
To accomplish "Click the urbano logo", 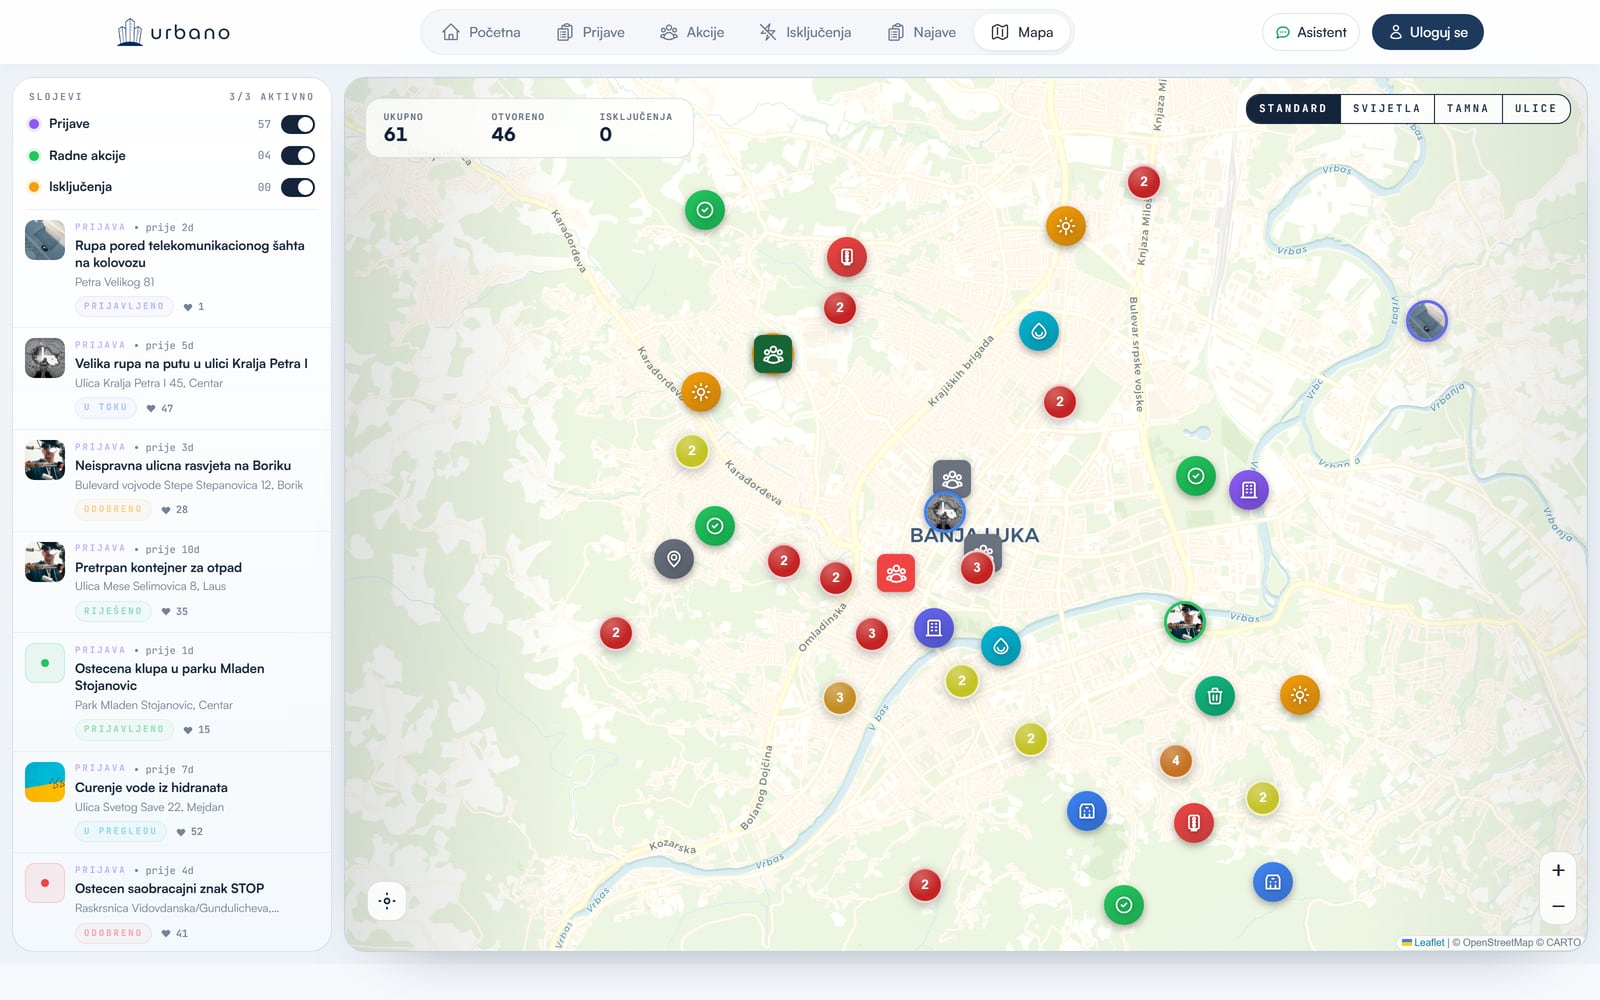I will coord(173,32).
